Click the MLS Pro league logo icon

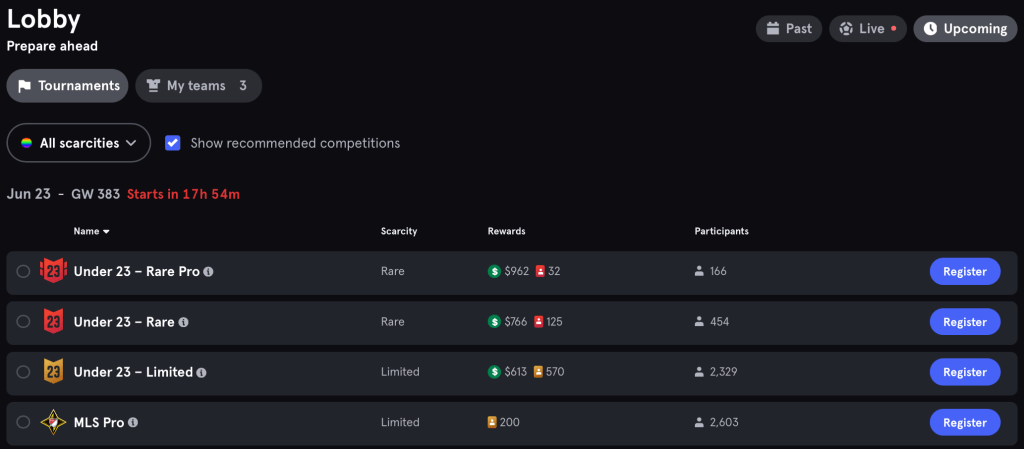(x=52, y=422)
